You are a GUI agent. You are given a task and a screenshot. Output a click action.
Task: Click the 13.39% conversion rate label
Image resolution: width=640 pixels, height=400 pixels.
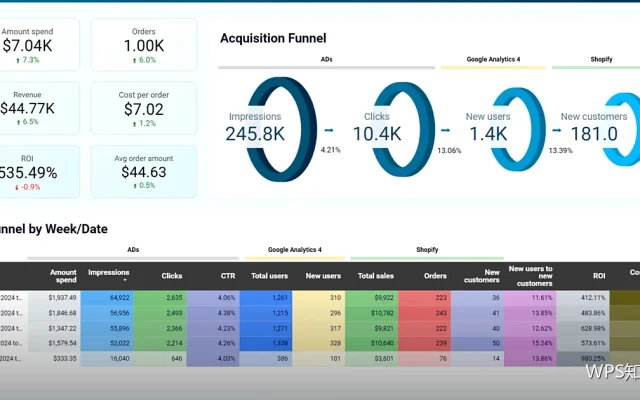point(560,150)
